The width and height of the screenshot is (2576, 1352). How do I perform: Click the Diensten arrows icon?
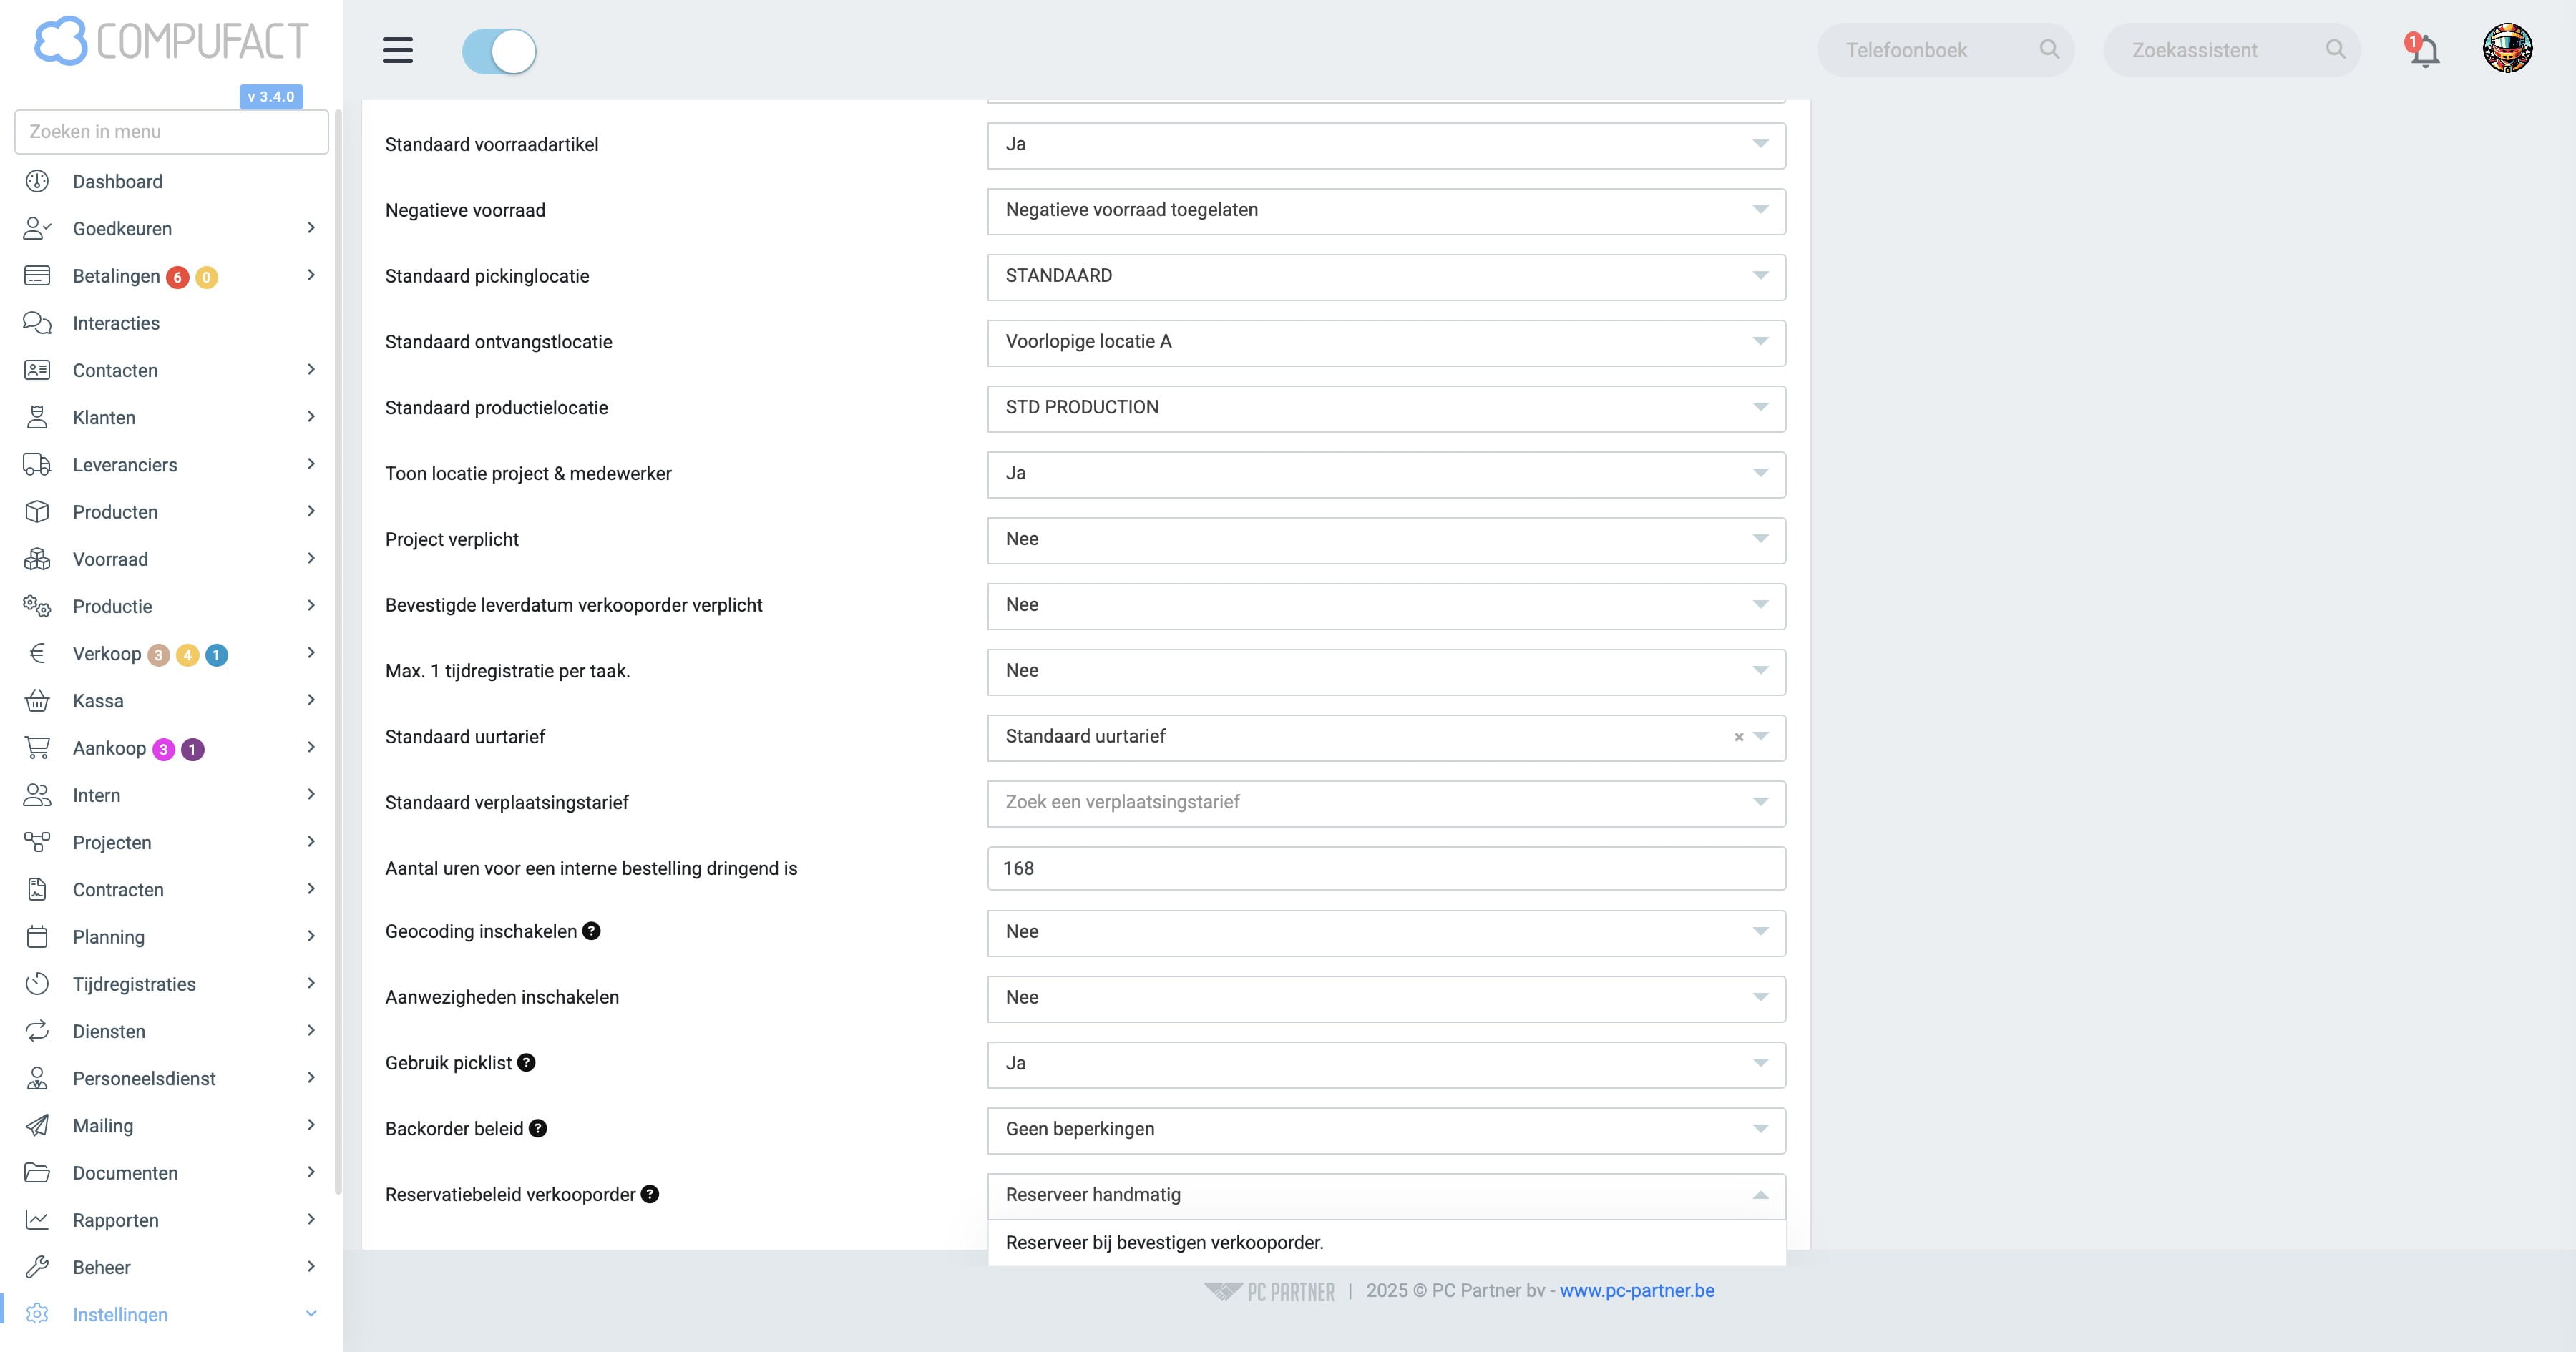click(37, 1031)
